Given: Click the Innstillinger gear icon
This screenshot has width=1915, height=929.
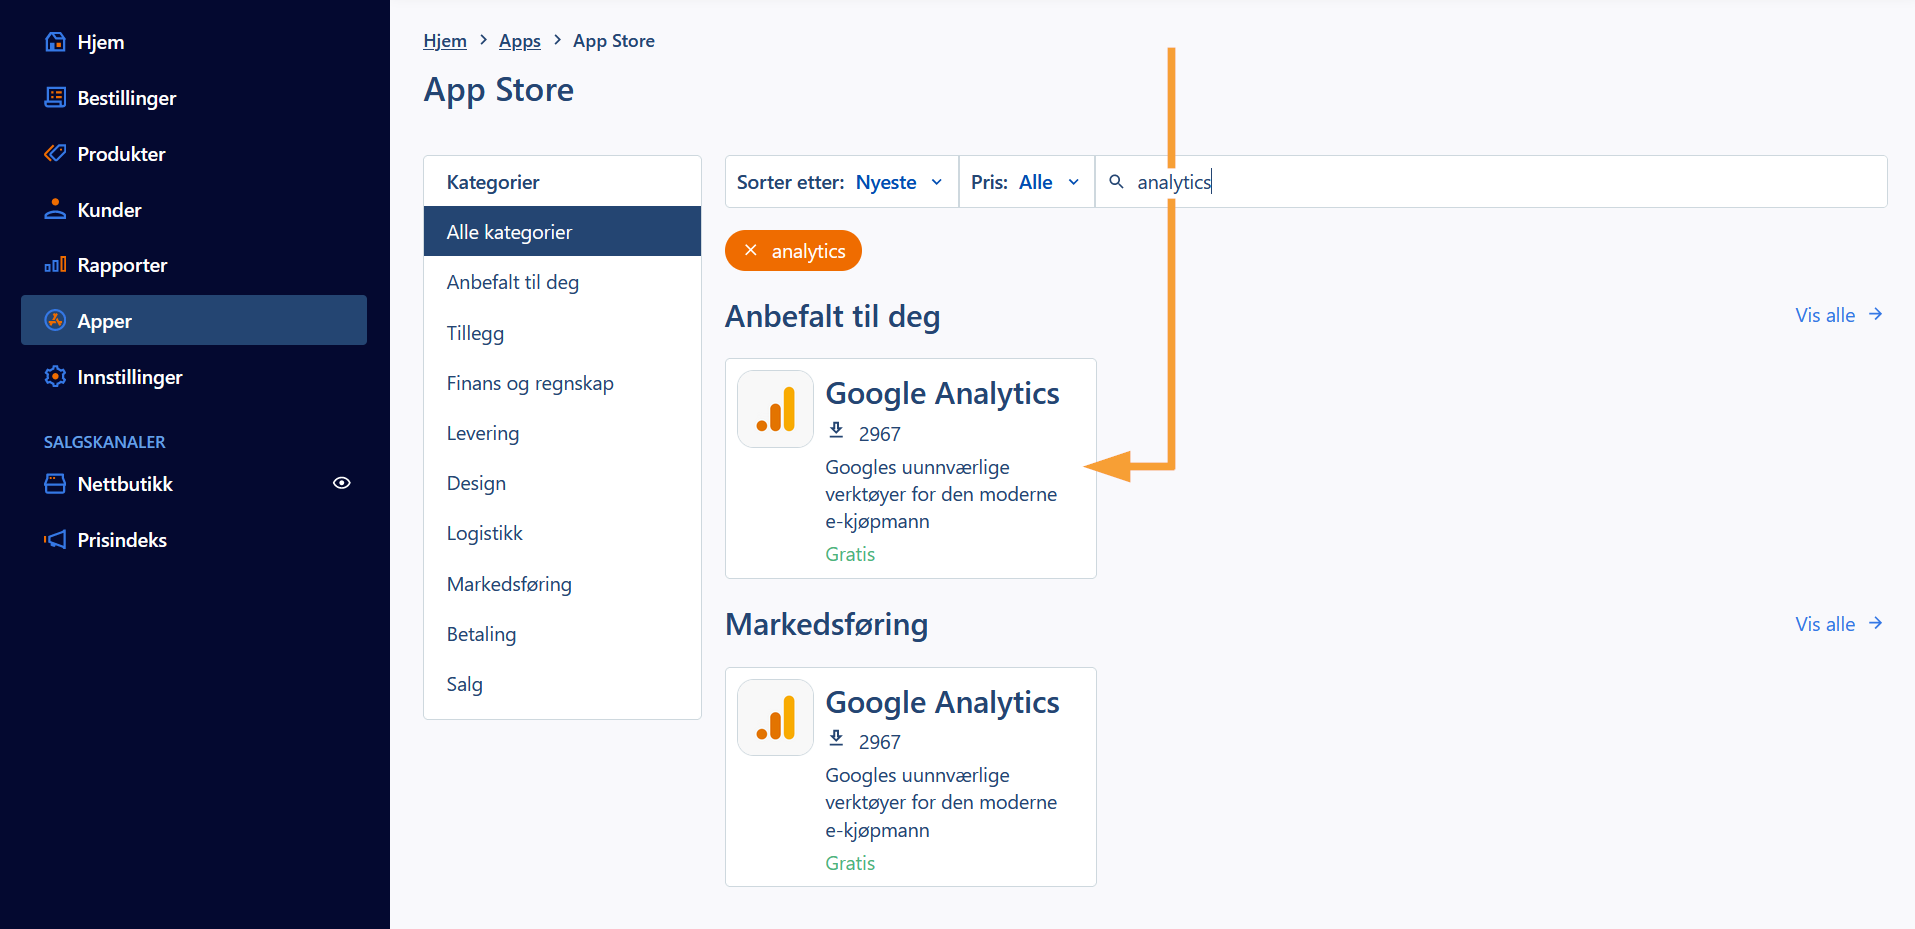Looking at the screenshot, I should click(x=56, y=376).
